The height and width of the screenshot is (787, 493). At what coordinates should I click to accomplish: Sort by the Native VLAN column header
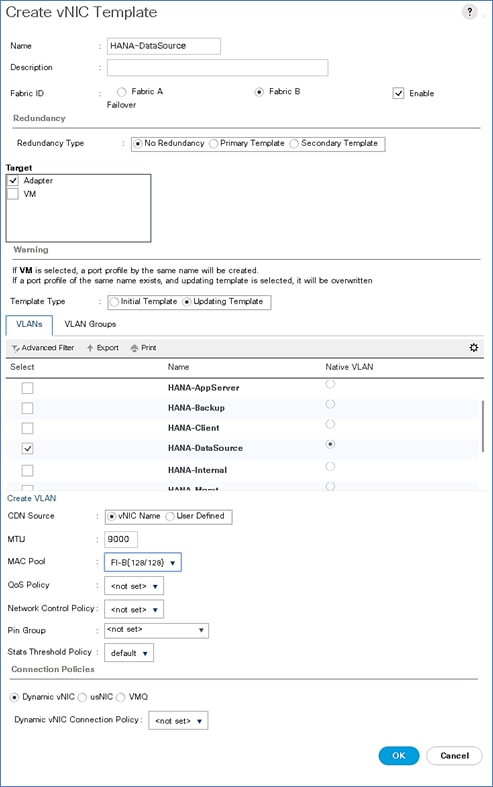tap(349, 367)
